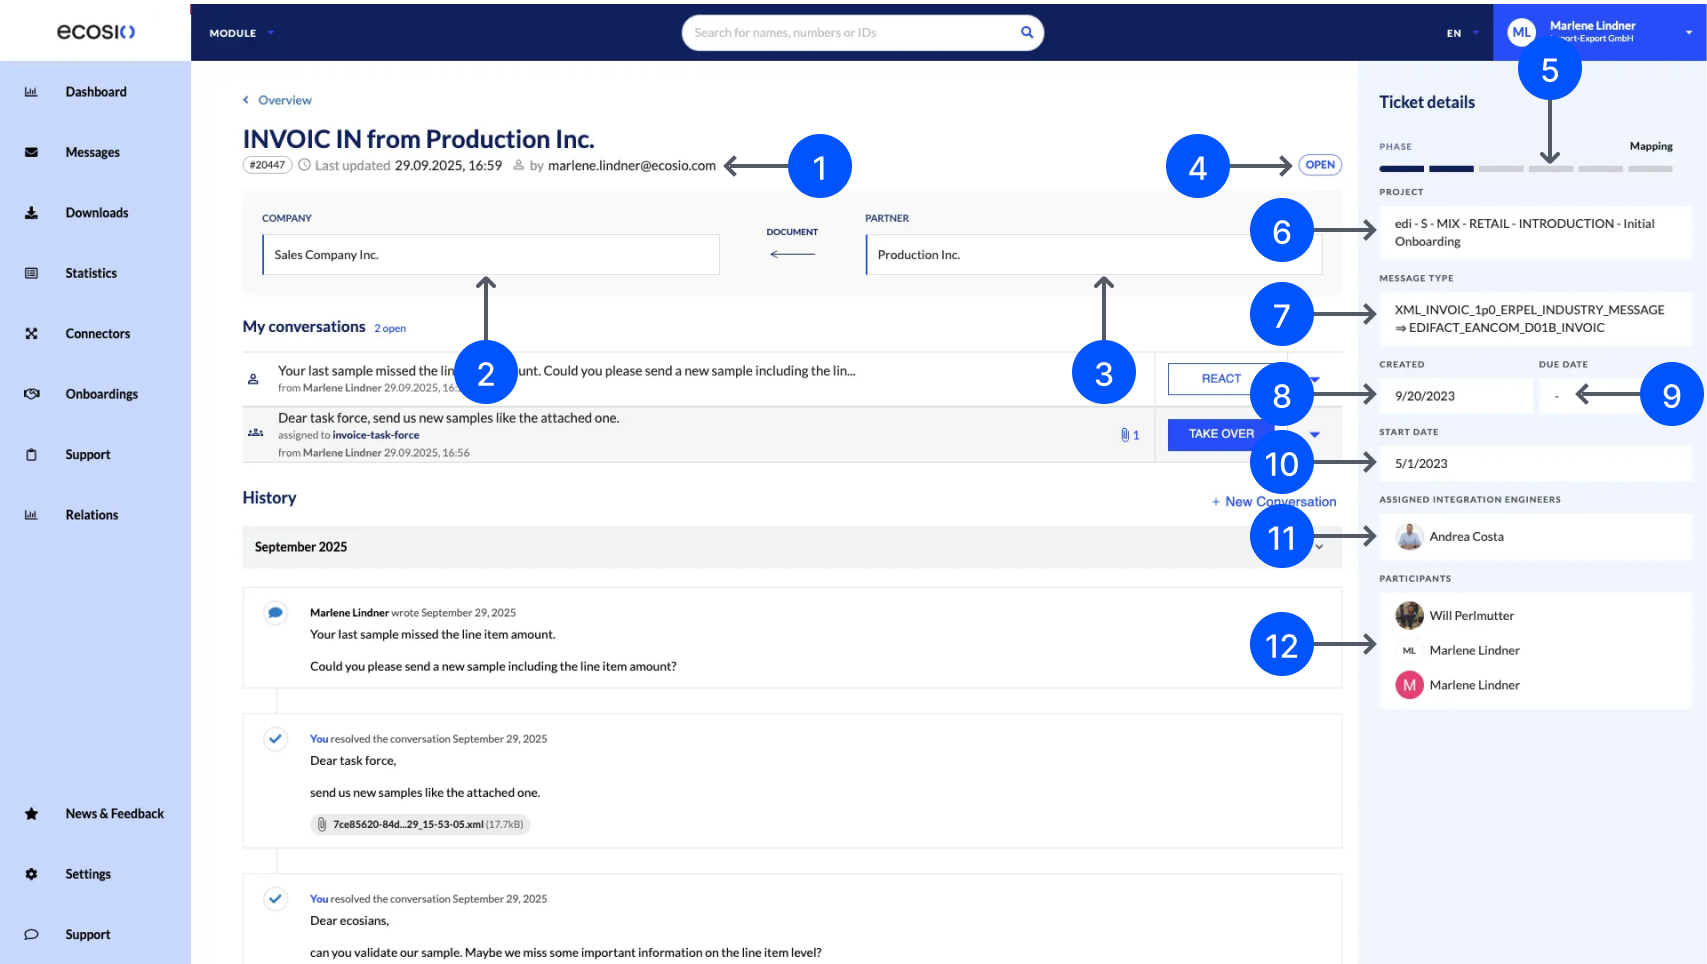Click the ML user avatar in header
Viewport: 1707px width, 964px height.
click(x=1521, y=32)
